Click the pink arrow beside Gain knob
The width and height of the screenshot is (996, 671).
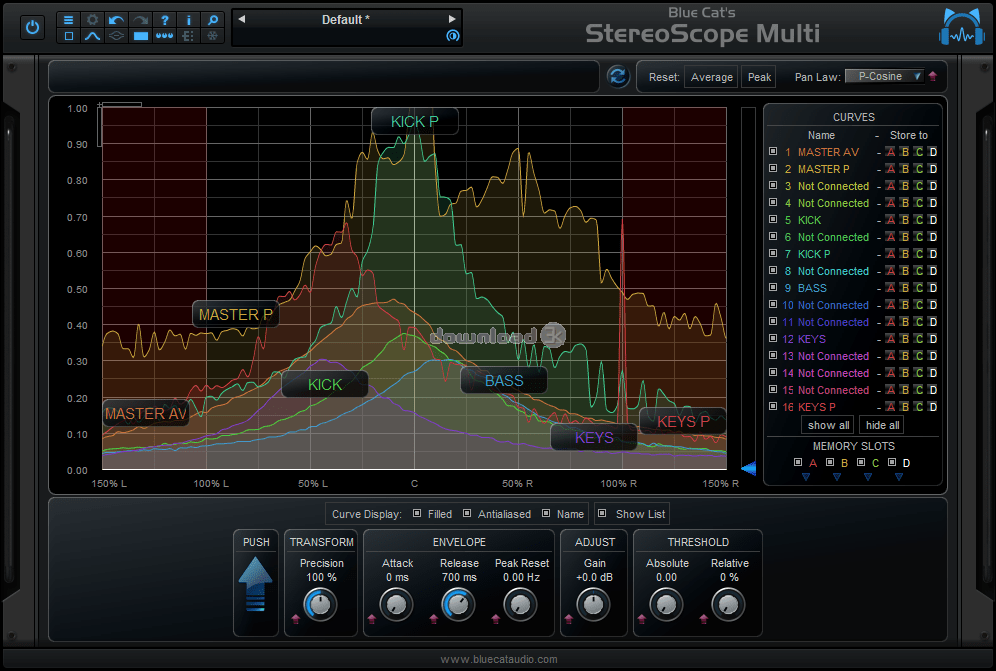[x=569, y=619]
